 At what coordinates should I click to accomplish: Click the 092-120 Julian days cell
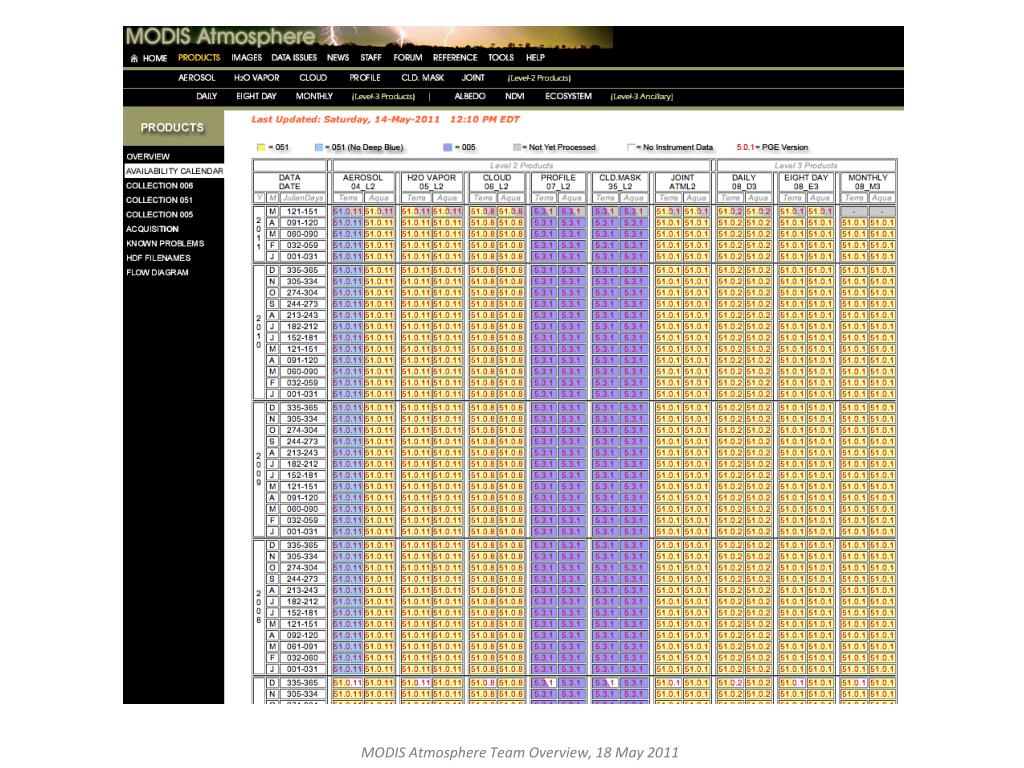coord(302,635)
